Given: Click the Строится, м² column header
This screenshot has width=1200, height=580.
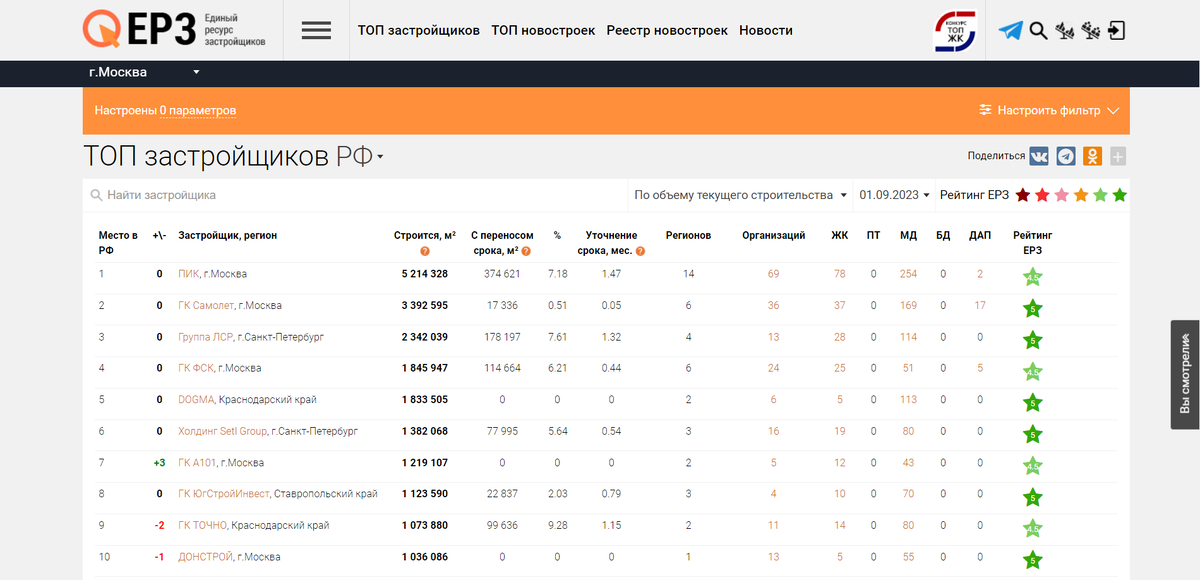Looking at the screenshot, I should click(x=425, y=236).
